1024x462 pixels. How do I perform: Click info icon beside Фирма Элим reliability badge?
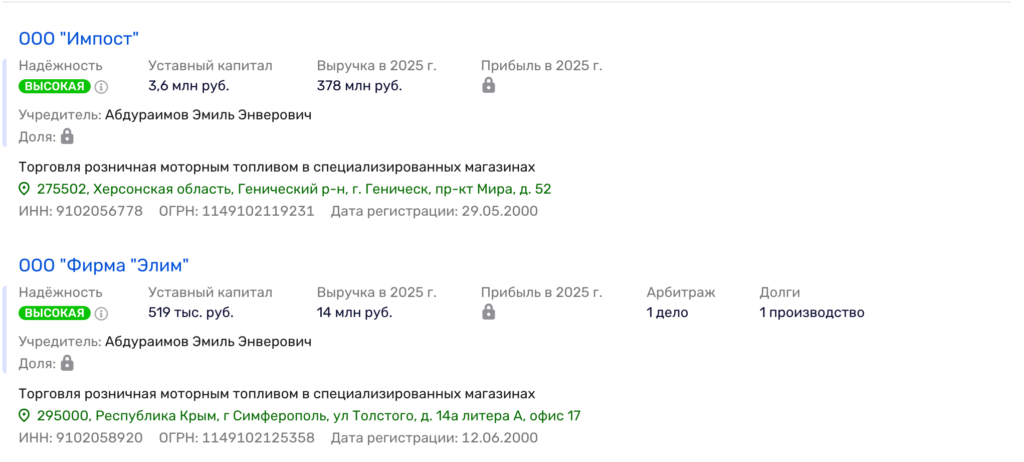click(101, 313)
